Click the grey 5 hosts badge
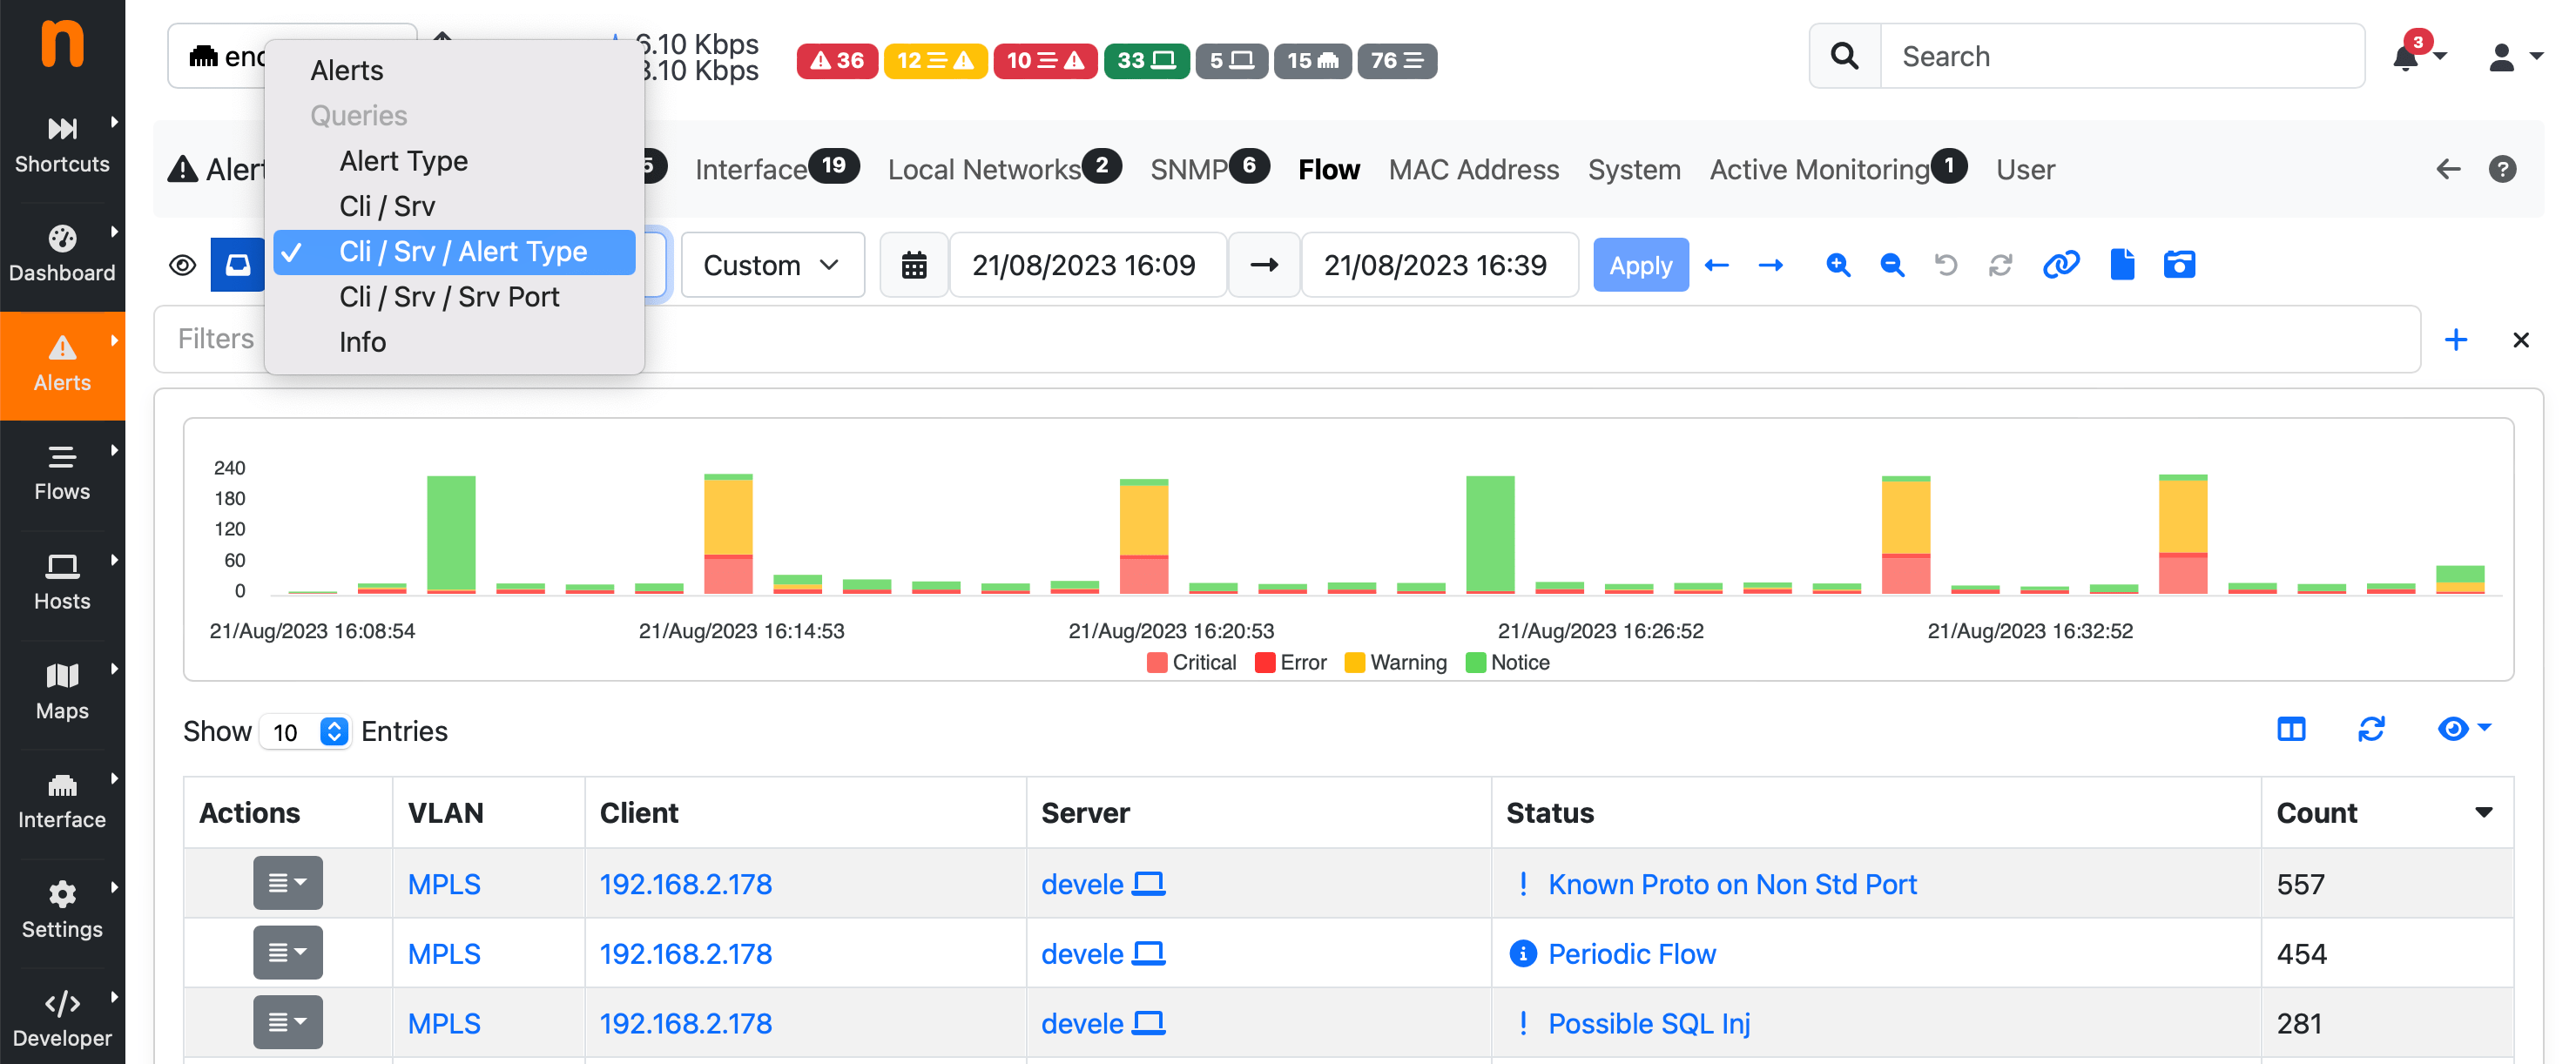Image resolution: width=2576 pixels, height=1064 pixels. 1231,60
